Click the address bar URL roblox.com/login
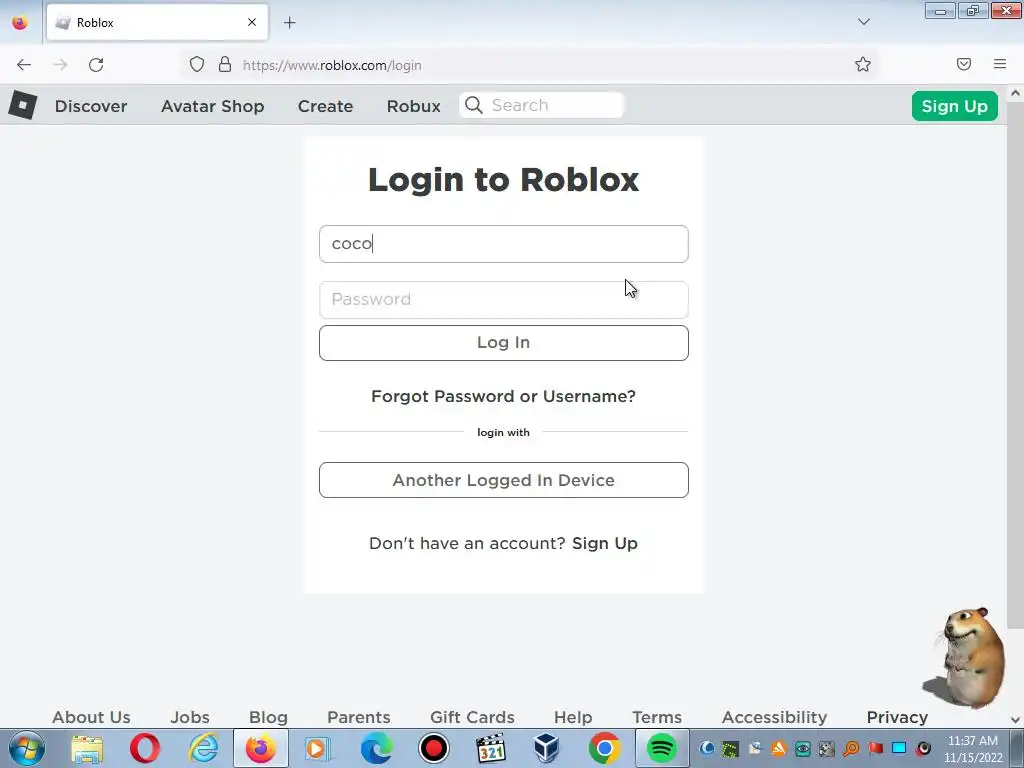 [x=332, y=65]
